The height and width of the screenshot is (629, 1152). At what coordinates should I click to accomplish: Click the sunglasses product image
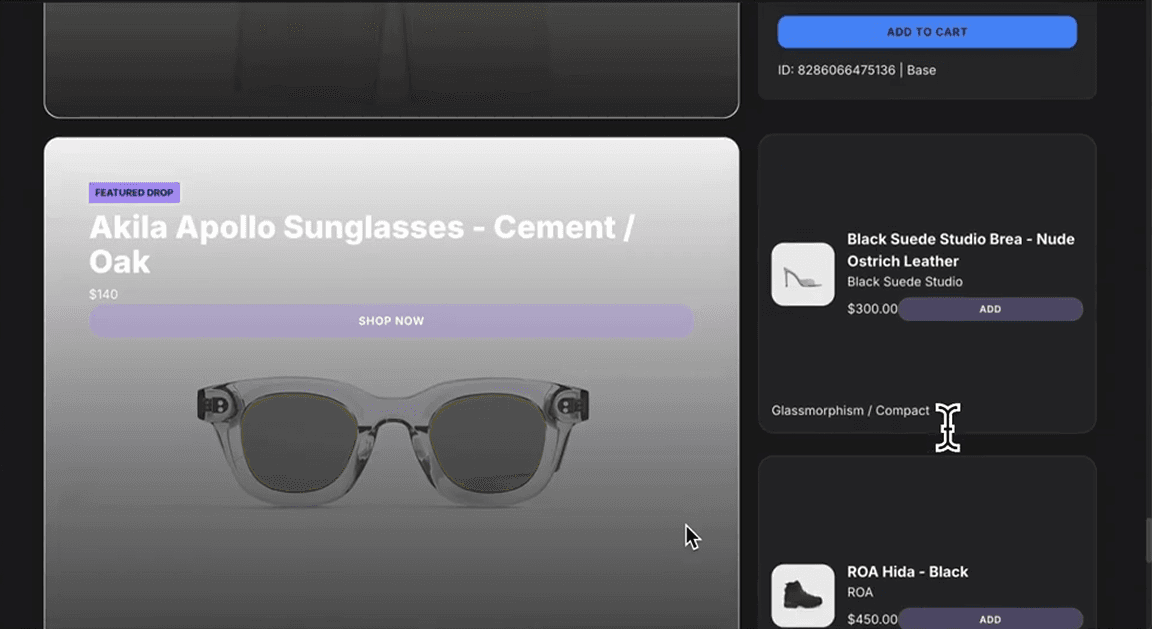point(392,441)
